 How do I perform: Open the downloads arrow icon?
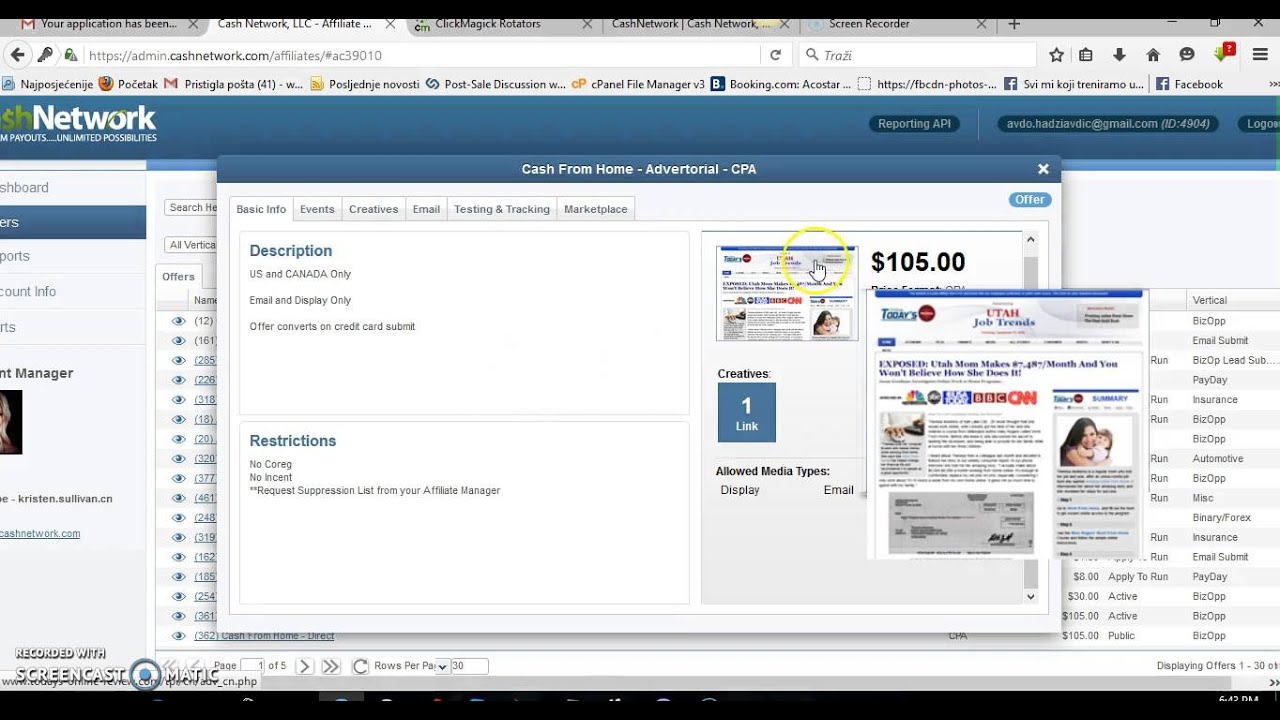point(1119,55)
